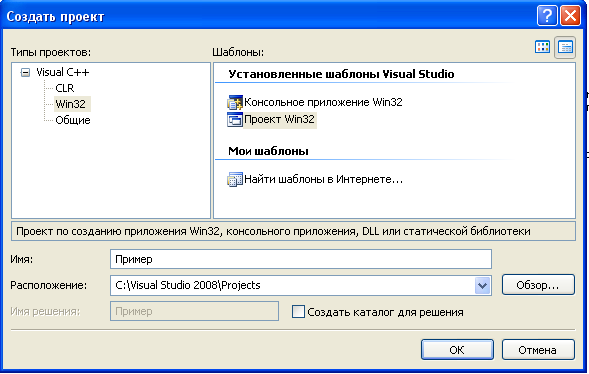Switch to small icons list view
This screenshot has height=374, width=589.
pos(565,47)
